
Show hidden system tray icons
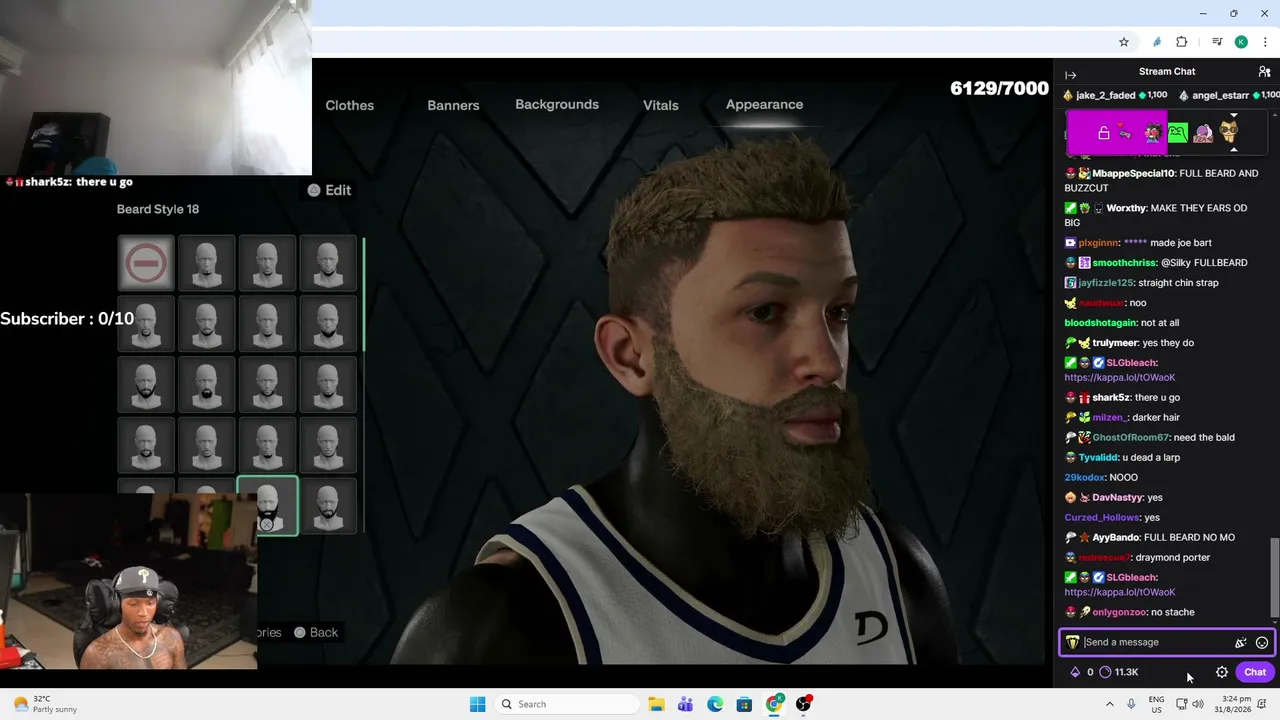coord(1109,704)
